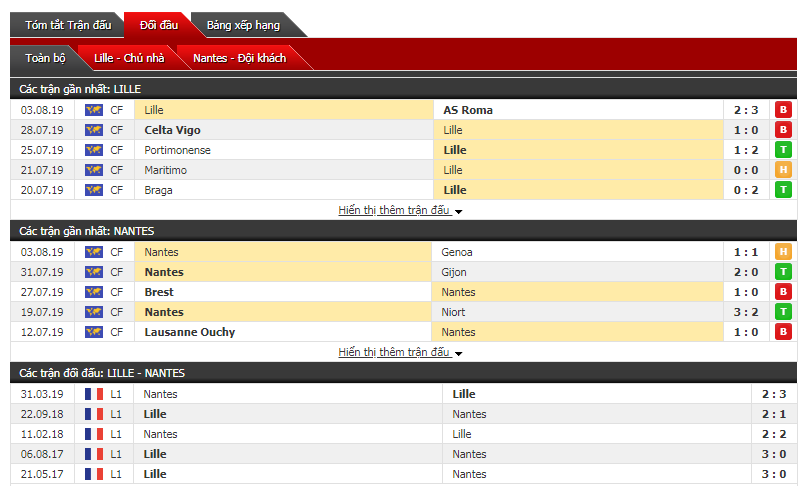
Task: Click the world flag icon in Lausanne Ouchy row
Action: click(x=94, y=332)
